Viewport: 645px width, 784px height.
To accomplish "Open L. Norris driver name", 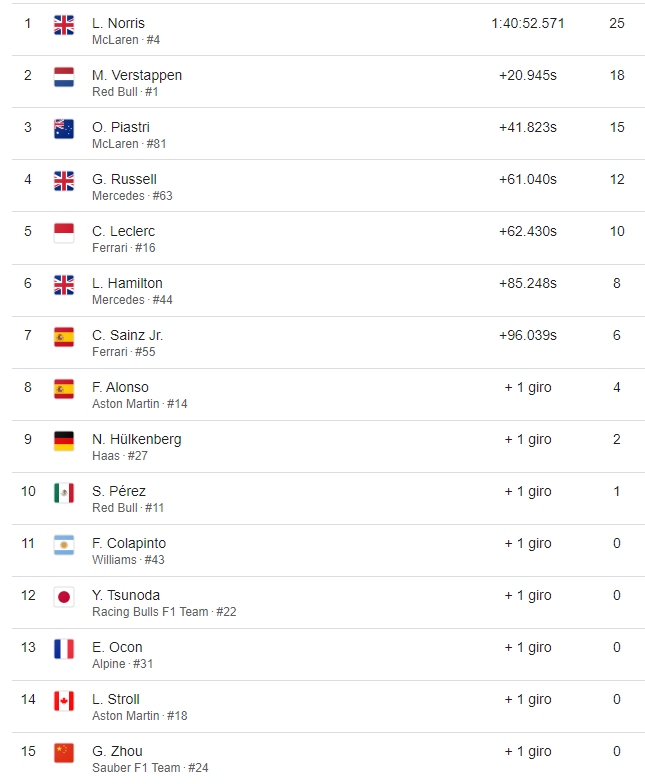I will point(118,23).
